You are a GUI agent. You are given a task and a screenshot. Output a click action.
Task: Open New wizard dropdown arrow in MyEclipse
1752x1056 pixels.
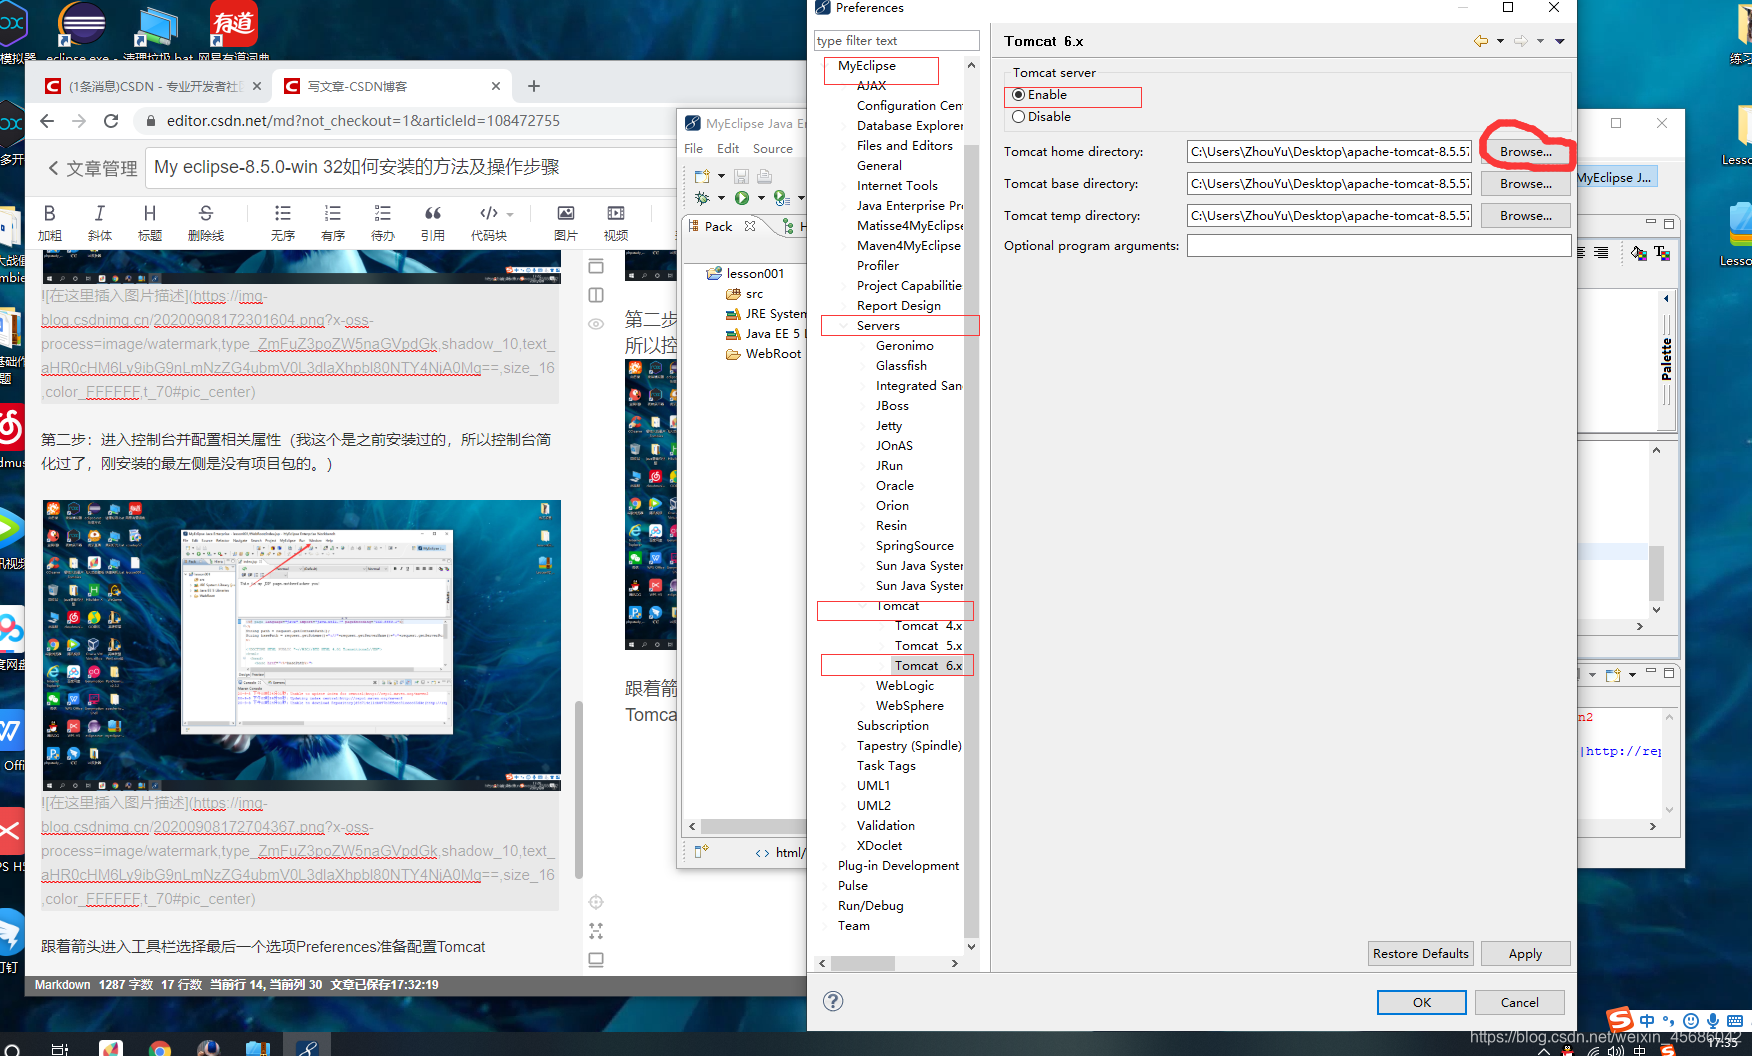[721, 176]
